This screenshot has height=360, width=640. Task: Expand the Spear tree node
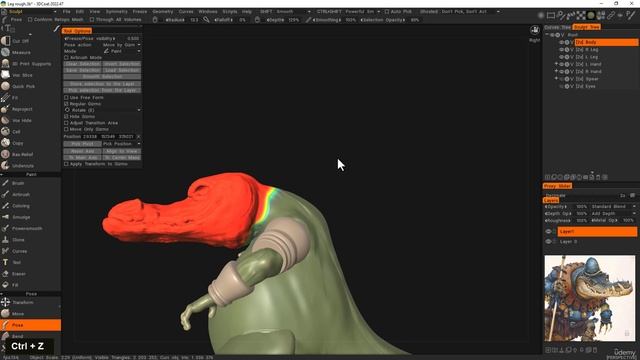(556, 79)
